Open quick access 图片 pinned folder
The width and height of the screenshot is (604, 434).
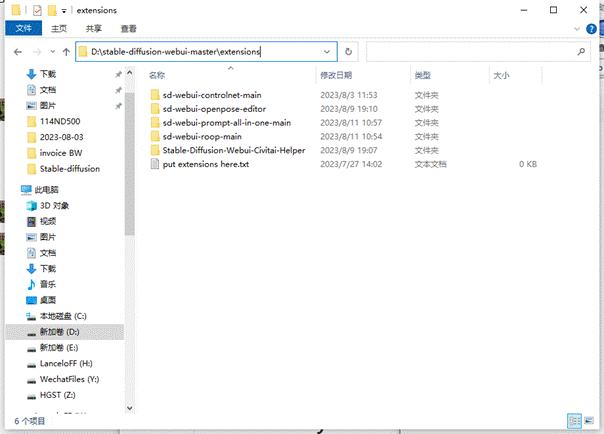coord(48,106)
